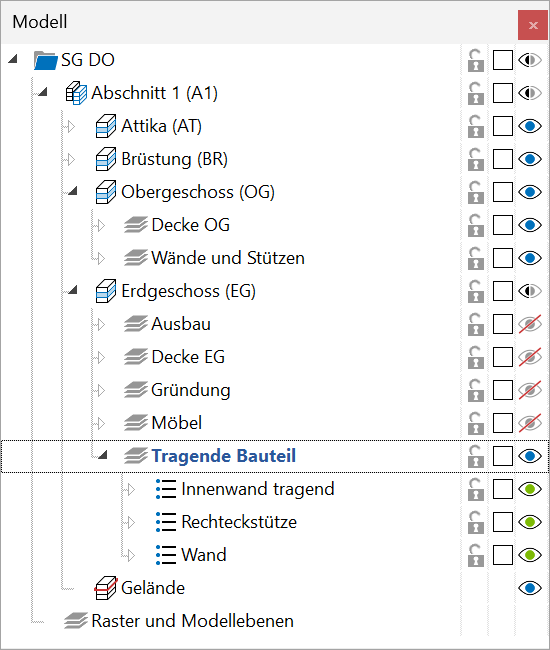Click the Attika (AT) storey icon
The image size is (550, 650).
[x=106, y=126]
